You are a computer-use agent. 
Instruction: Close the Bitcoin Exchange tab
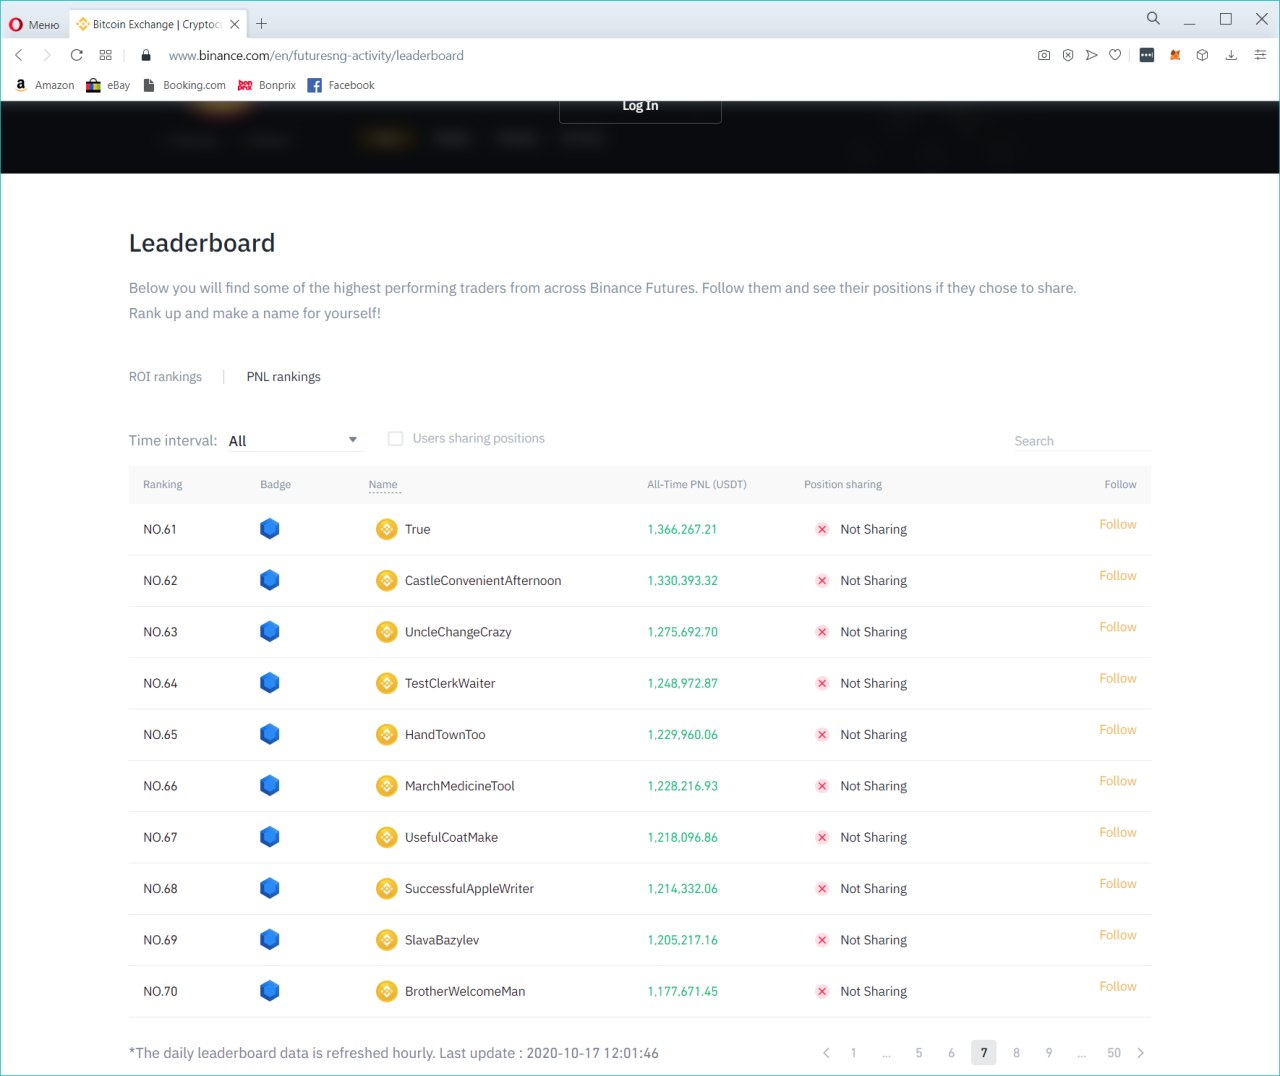tap(235, 24)
